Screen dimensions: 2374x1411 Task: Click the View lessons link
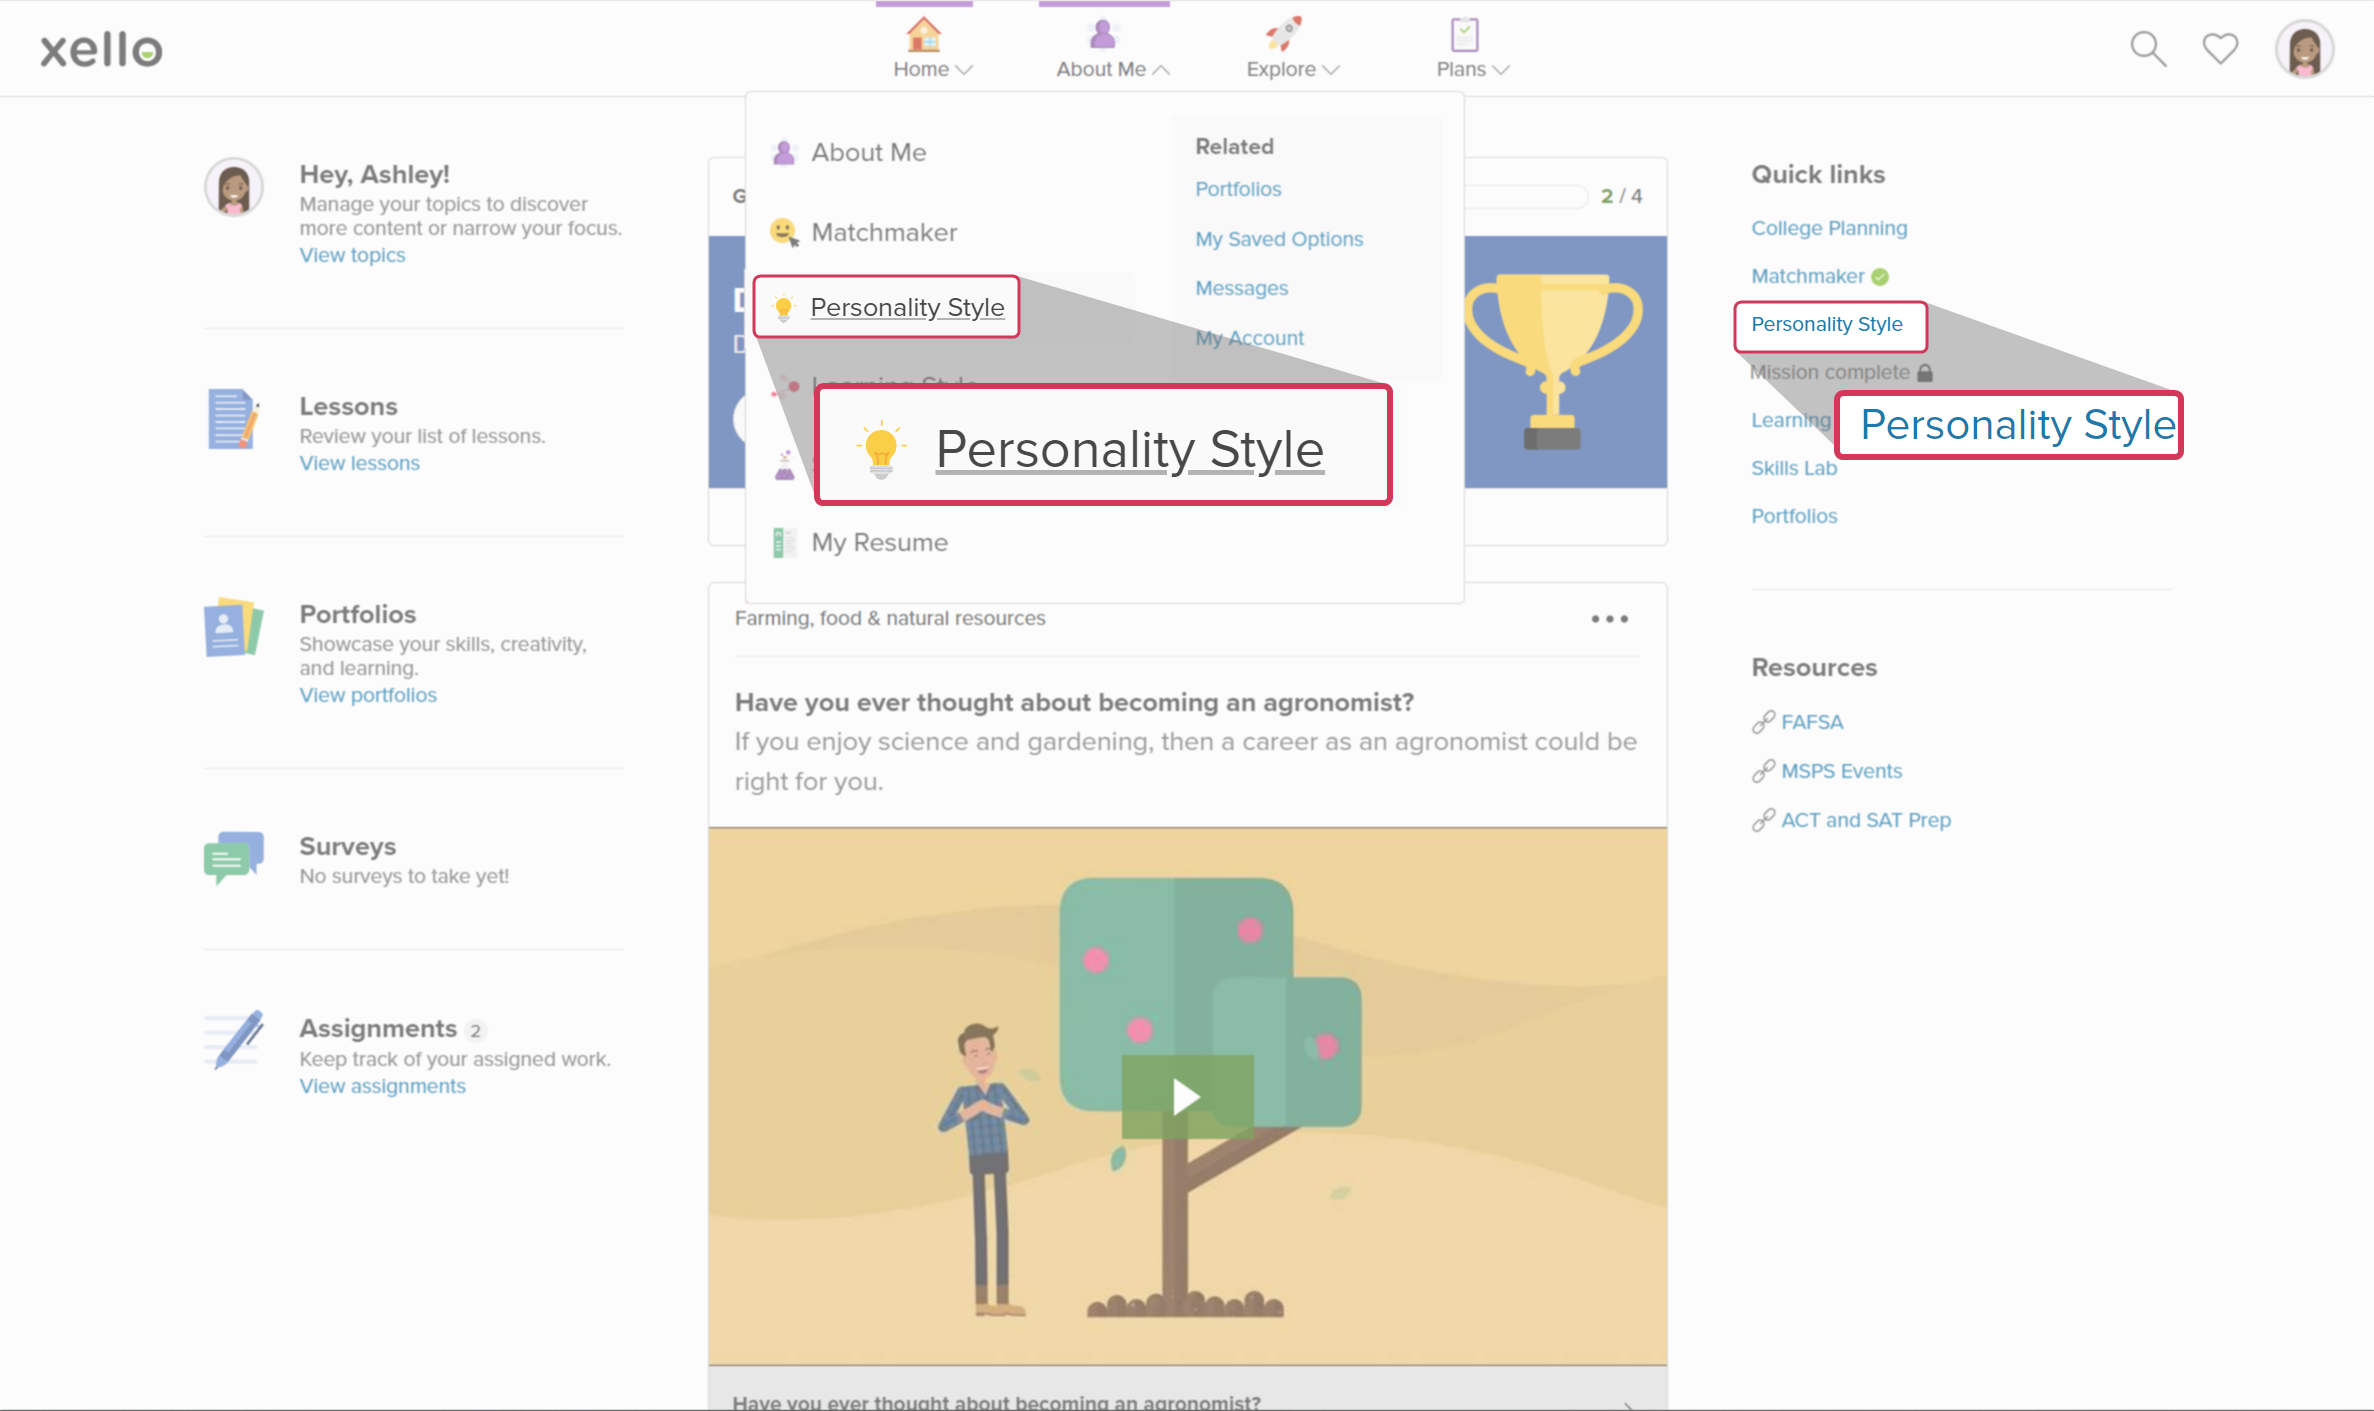(x=359, y=463)
